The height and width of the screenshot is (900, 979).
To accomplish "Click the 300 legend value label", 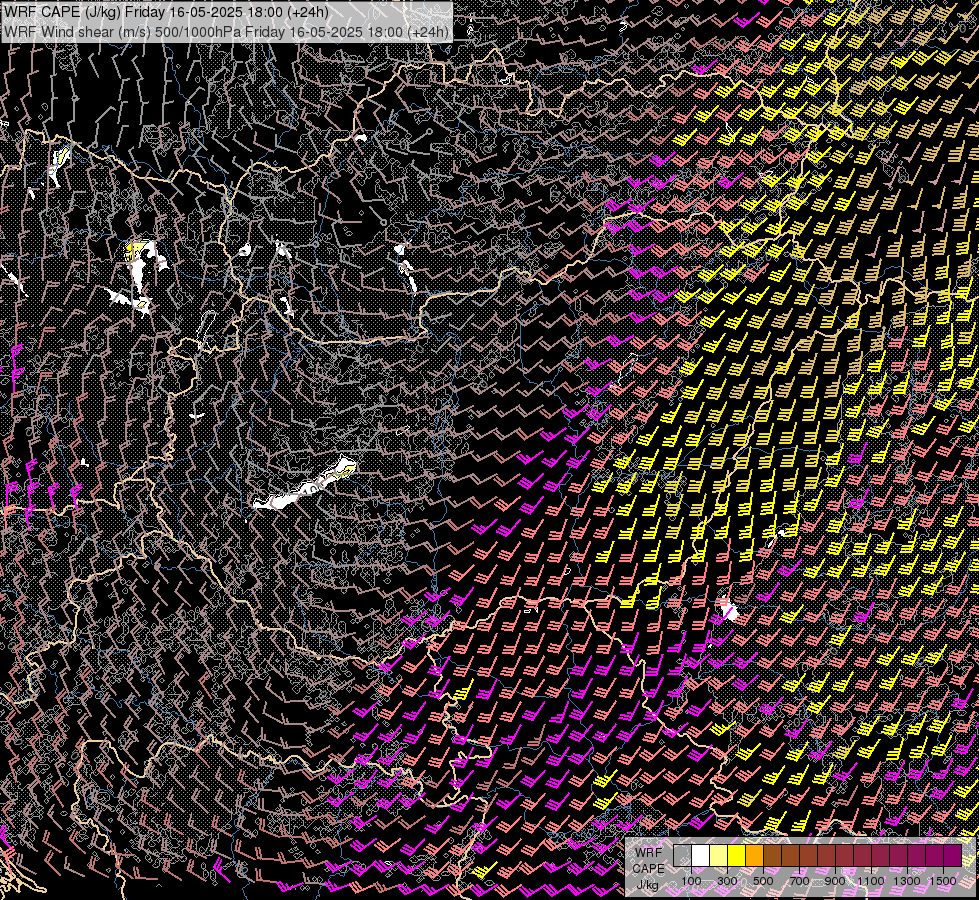I will (727, 881).
